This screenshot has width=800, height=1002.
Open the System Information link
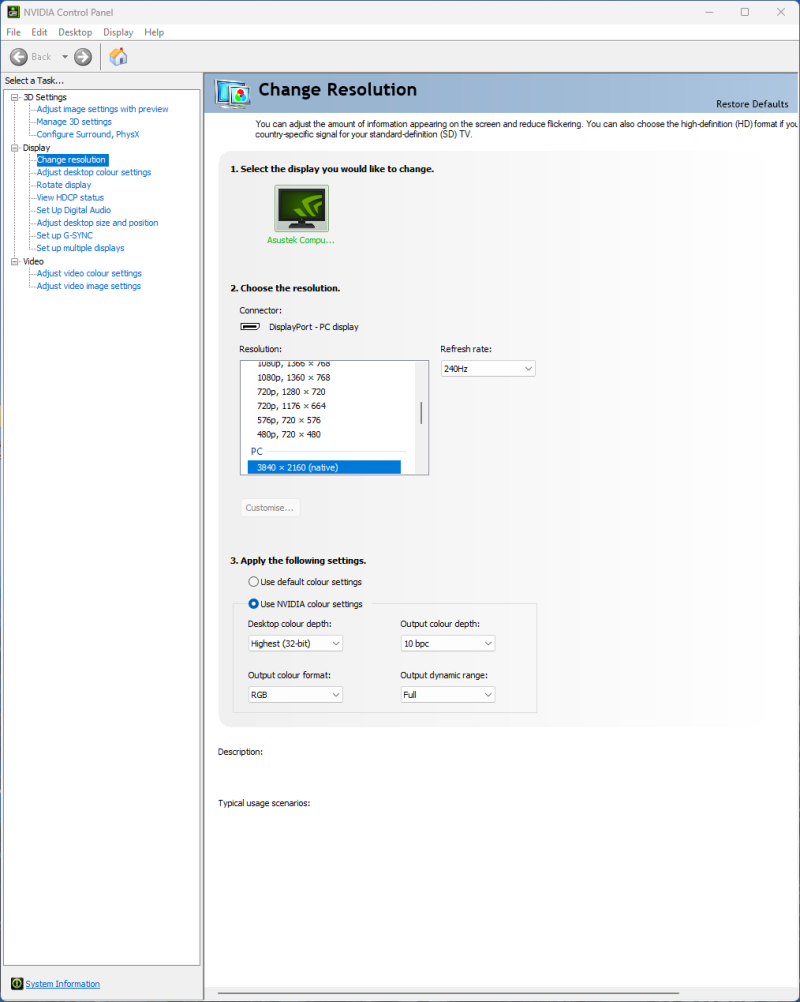point(63,983)
